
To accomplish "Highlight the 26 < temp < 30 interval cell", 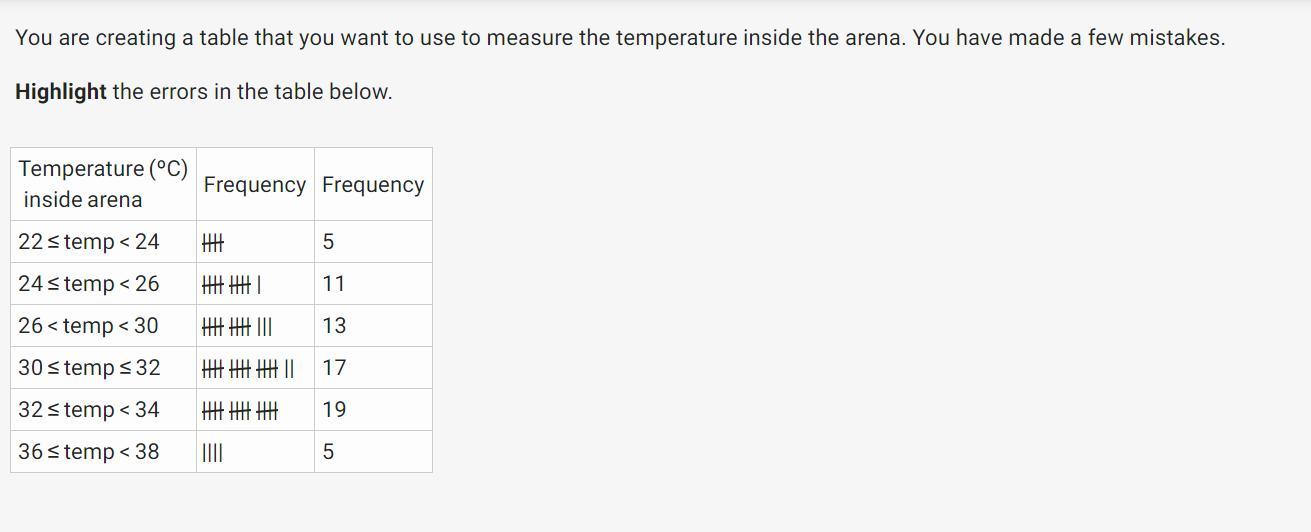I will point(88,326).
